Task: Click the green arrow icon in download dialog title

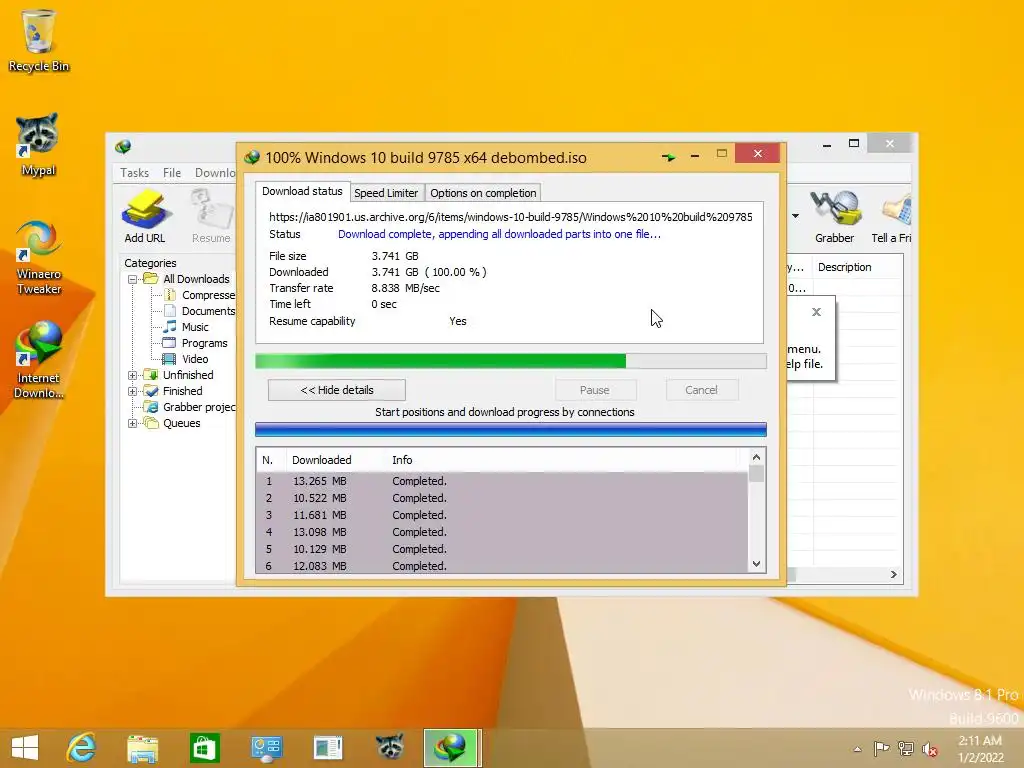Action: [668, 157]
